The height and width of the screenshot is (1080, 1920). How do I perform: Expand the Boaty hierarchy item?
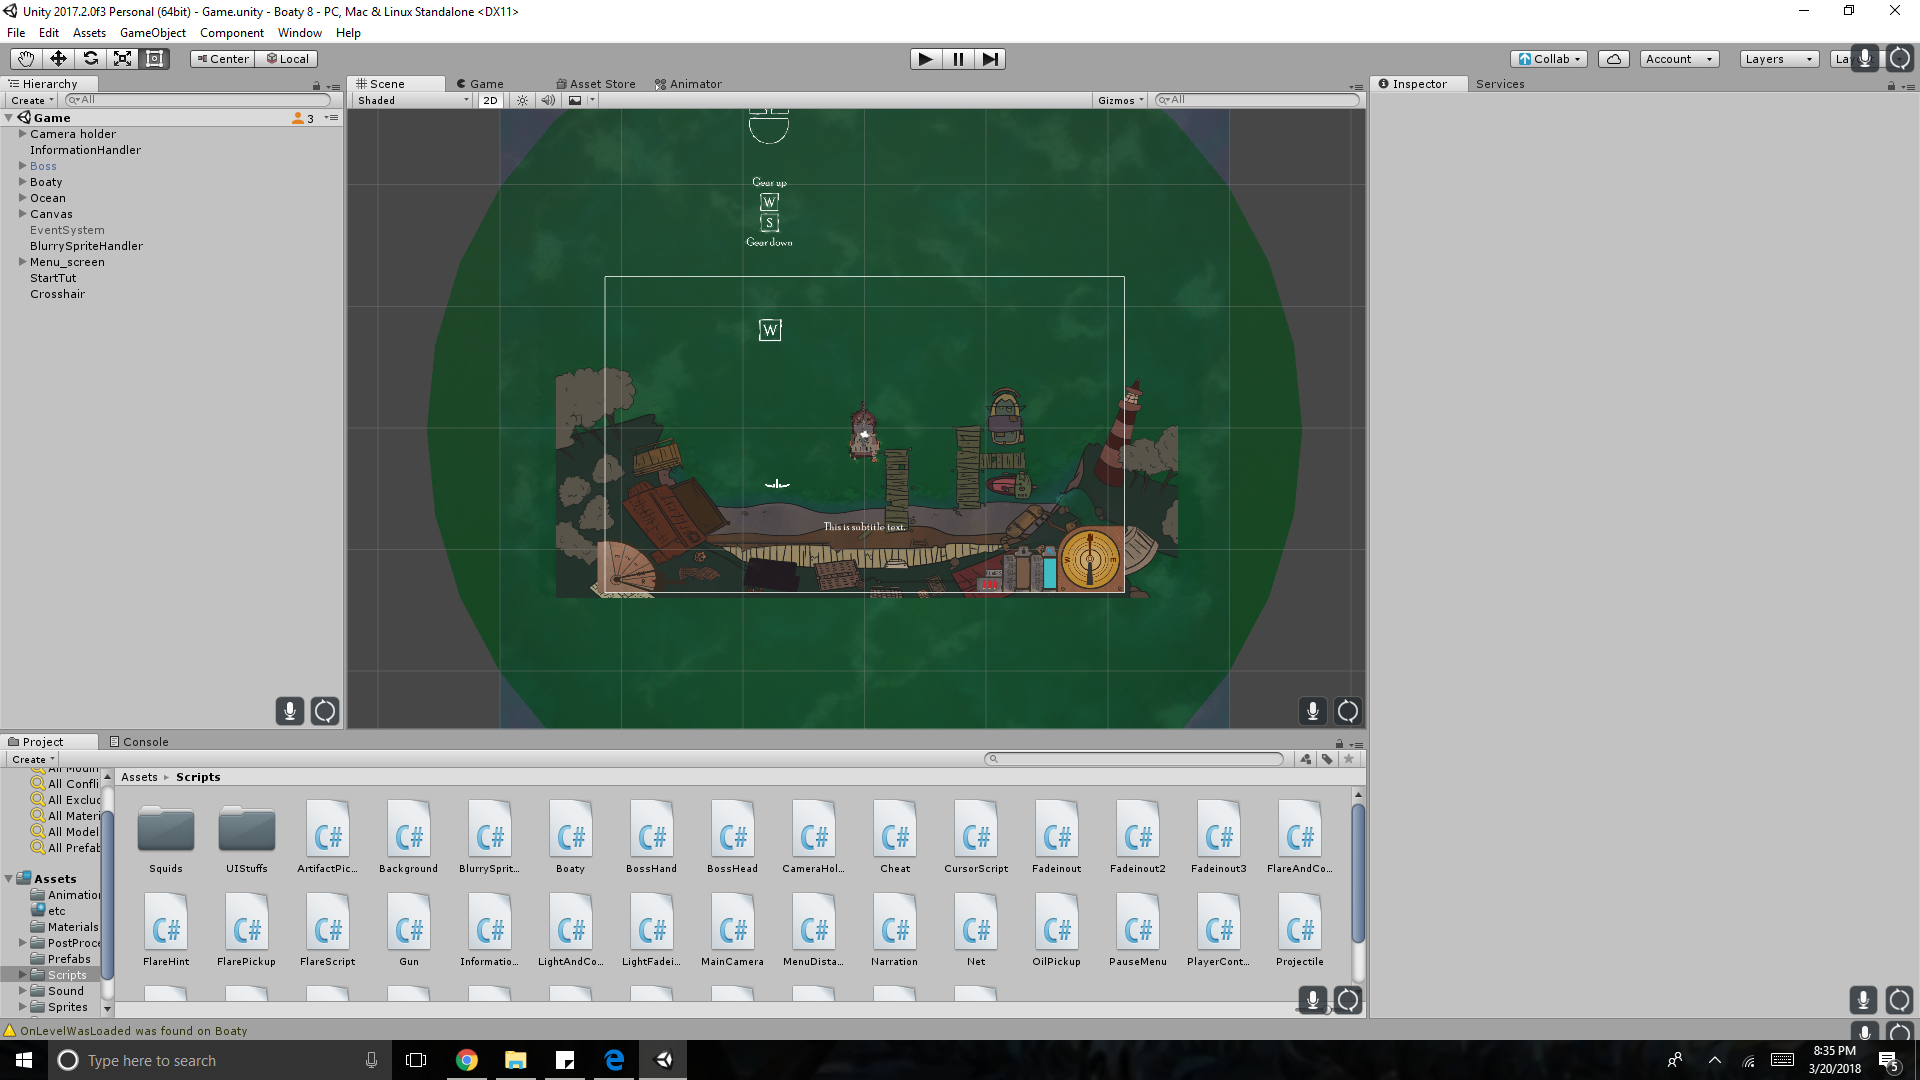point(22,182)
